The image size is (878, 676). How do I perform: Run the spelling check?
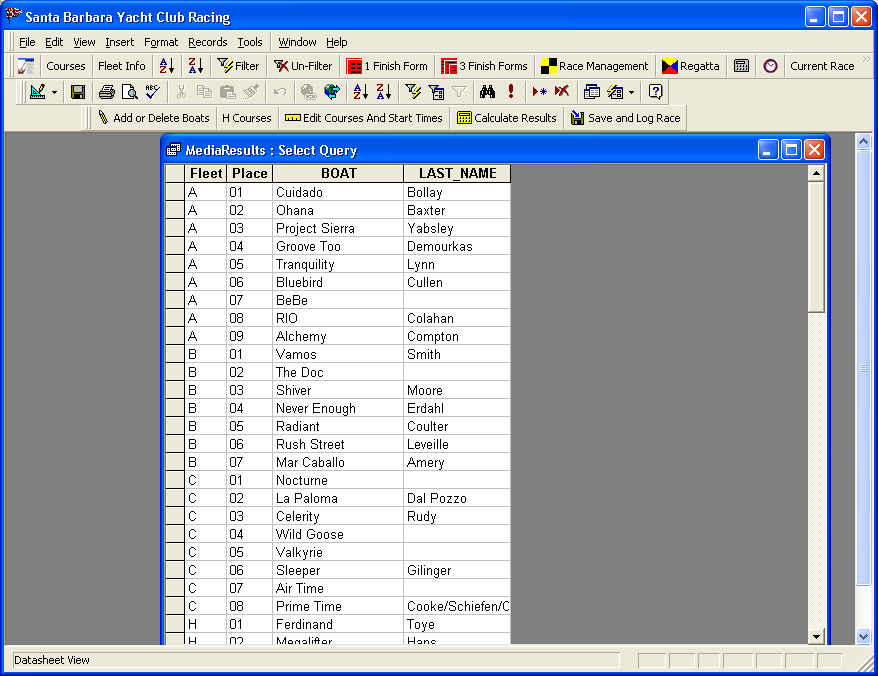point(152,92)
